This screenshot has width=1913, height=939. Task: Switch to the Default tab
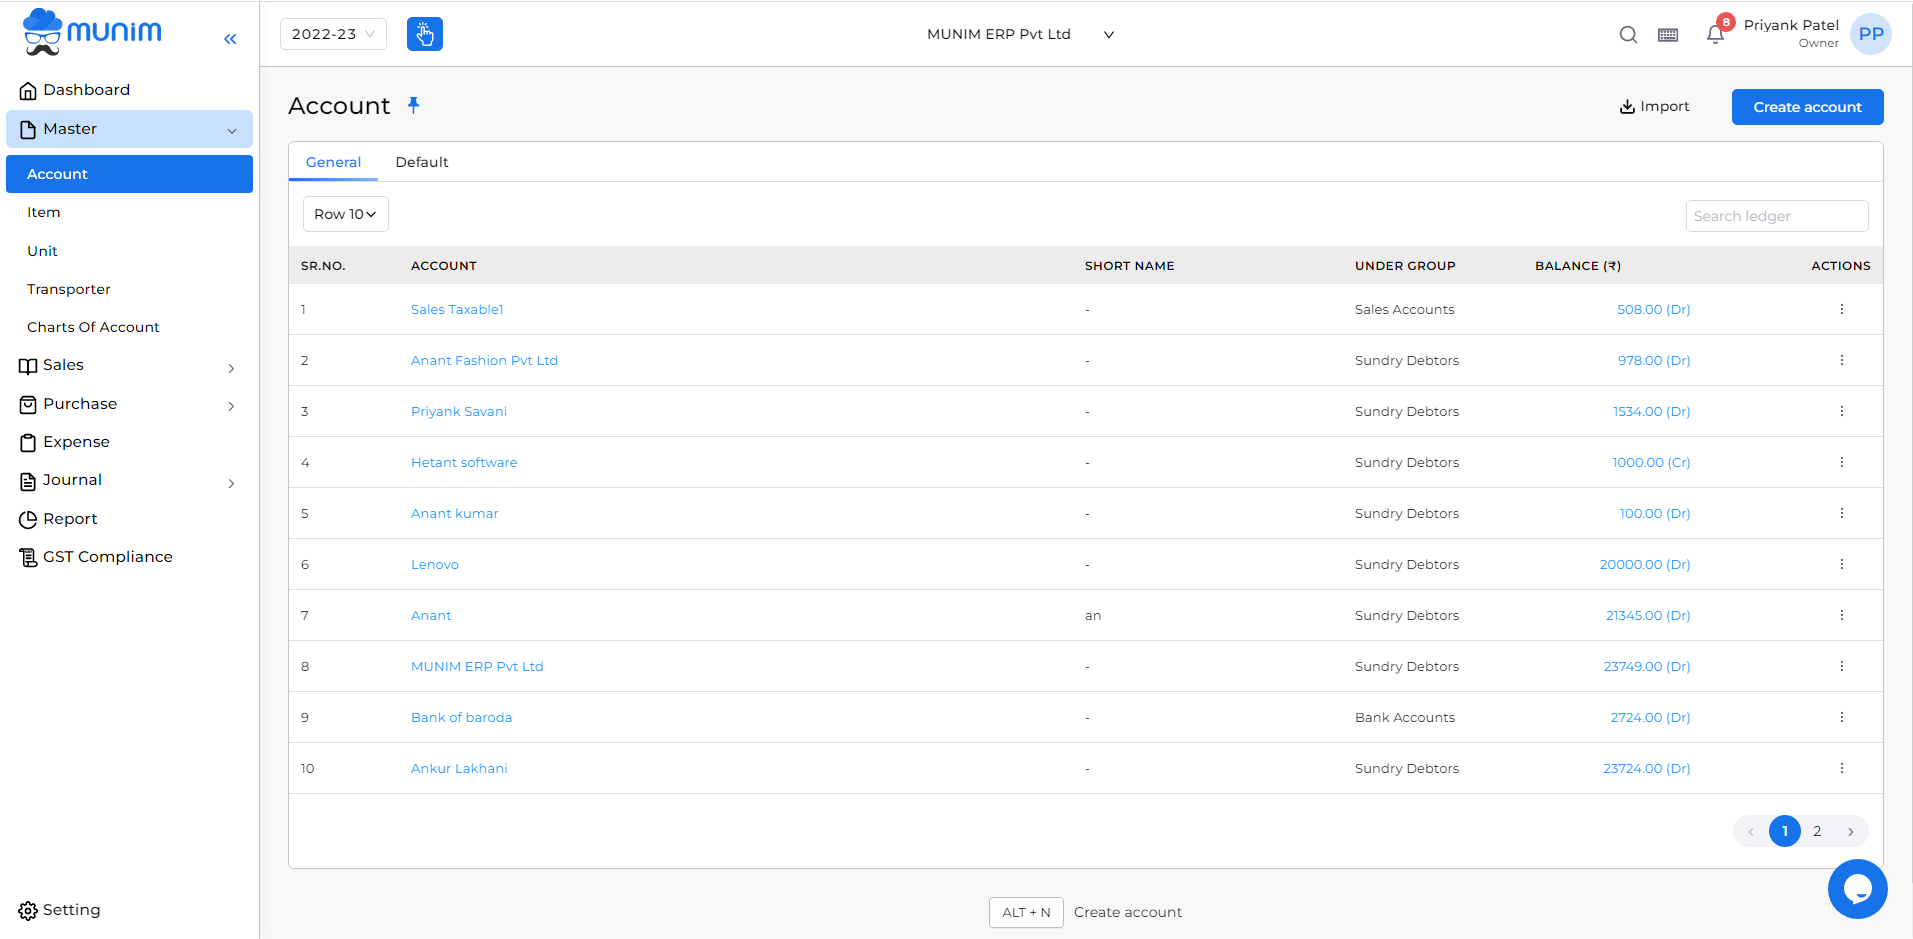[x=422, y=162]
